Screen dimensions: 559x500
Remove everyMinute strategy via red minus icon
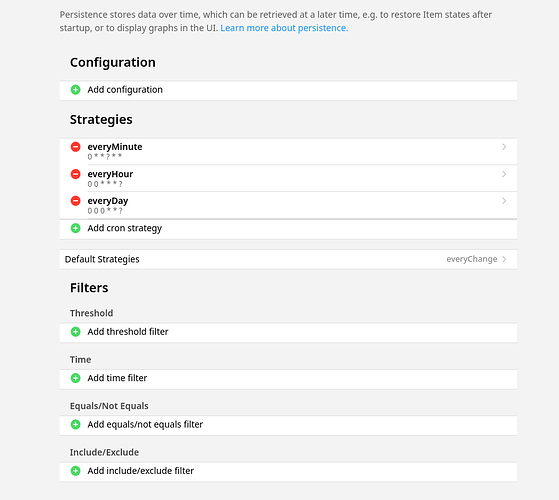(x=76, y=147)
